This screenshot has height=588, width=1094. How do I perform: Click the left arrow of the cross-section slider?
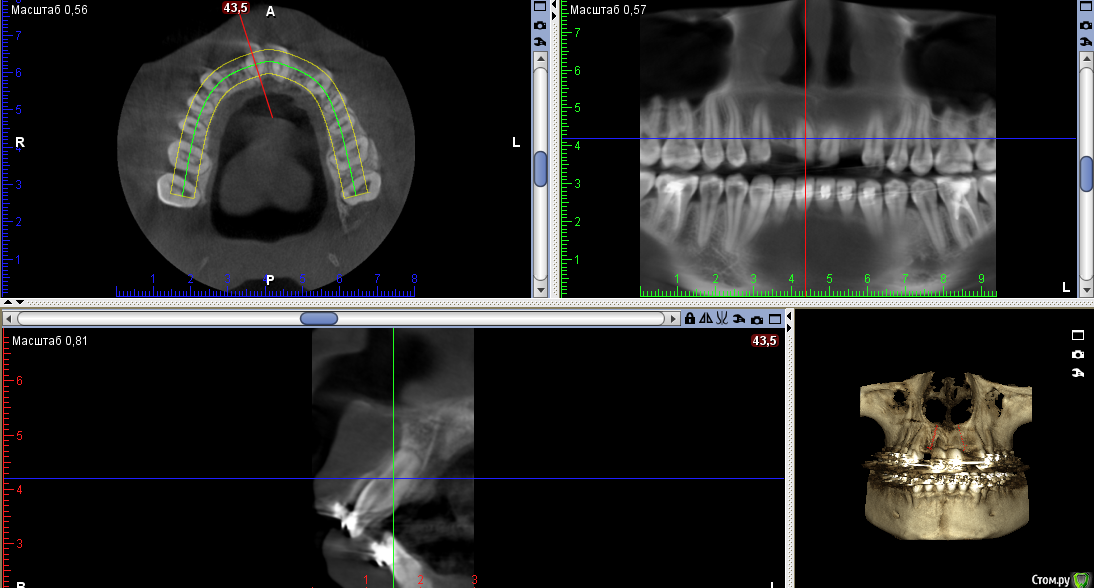pyautogui.click(x=10, y=318)
